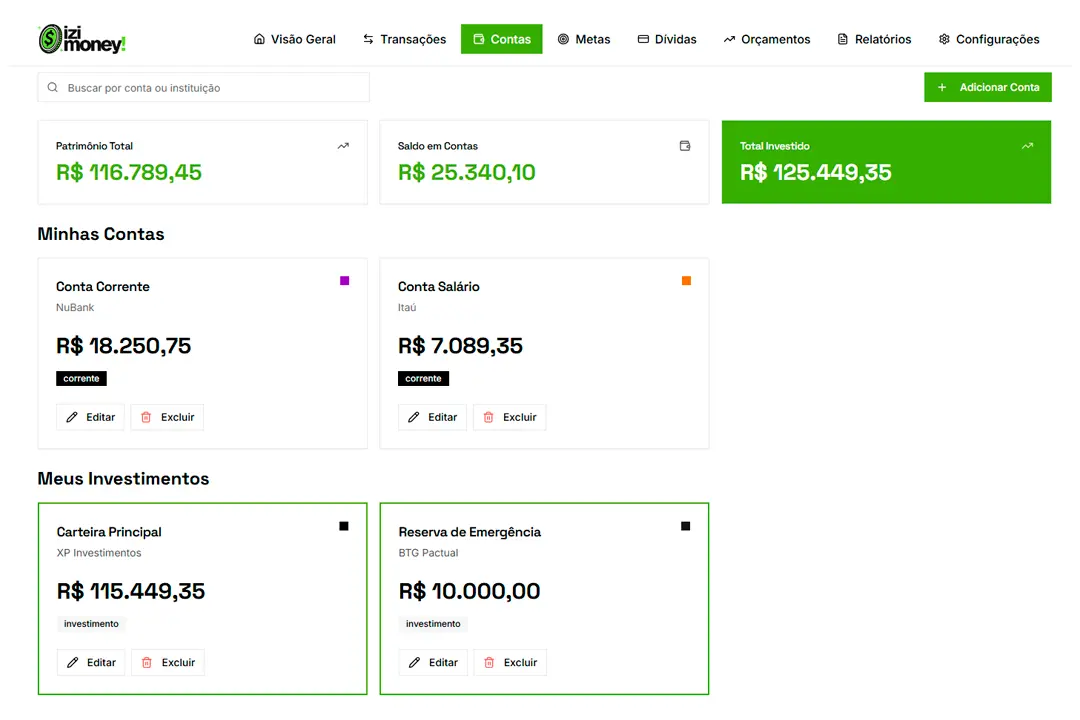Screen dimensions: 1080x720
Task: Click the growth icon on Total Investido card
Action: (1027, 146)
